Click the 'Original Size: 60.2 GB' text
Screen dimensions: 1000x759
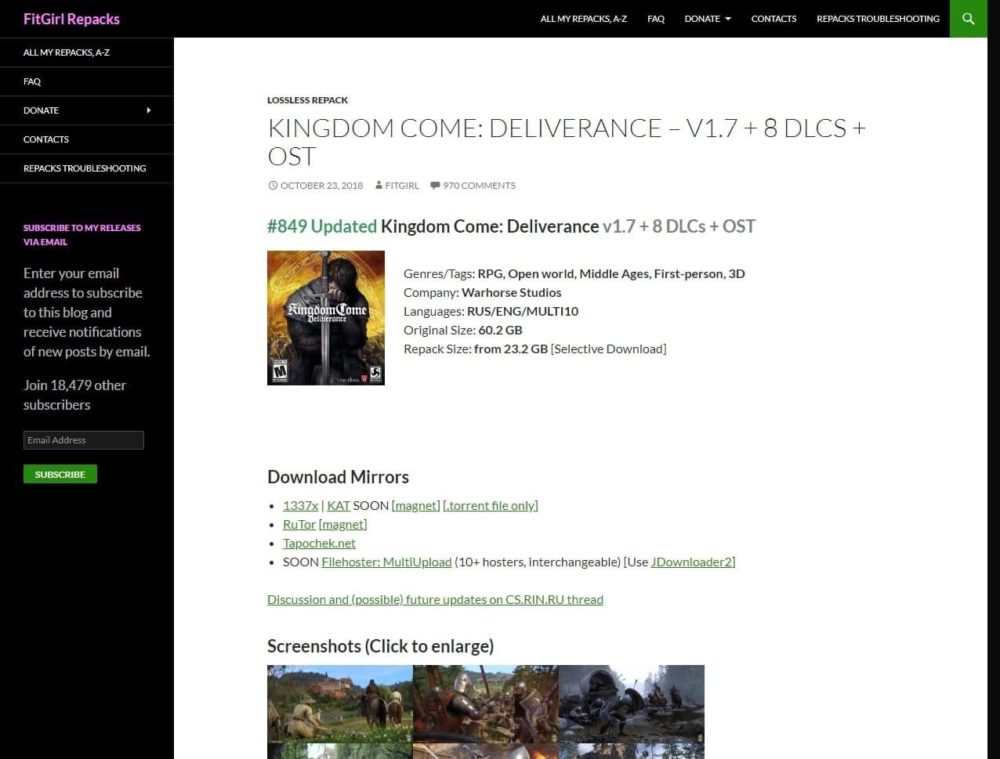pyautogui.click(x=463, y=330)
